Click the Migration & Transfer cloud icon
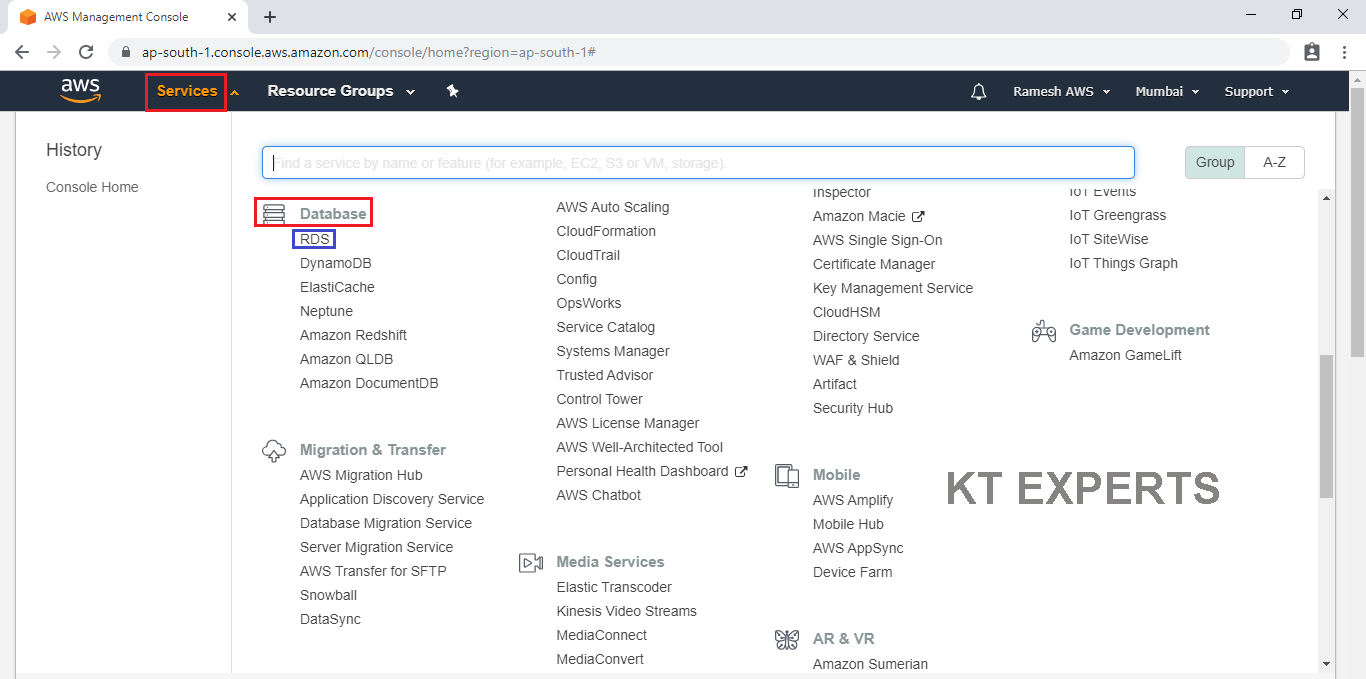 (x=274, y=451)
